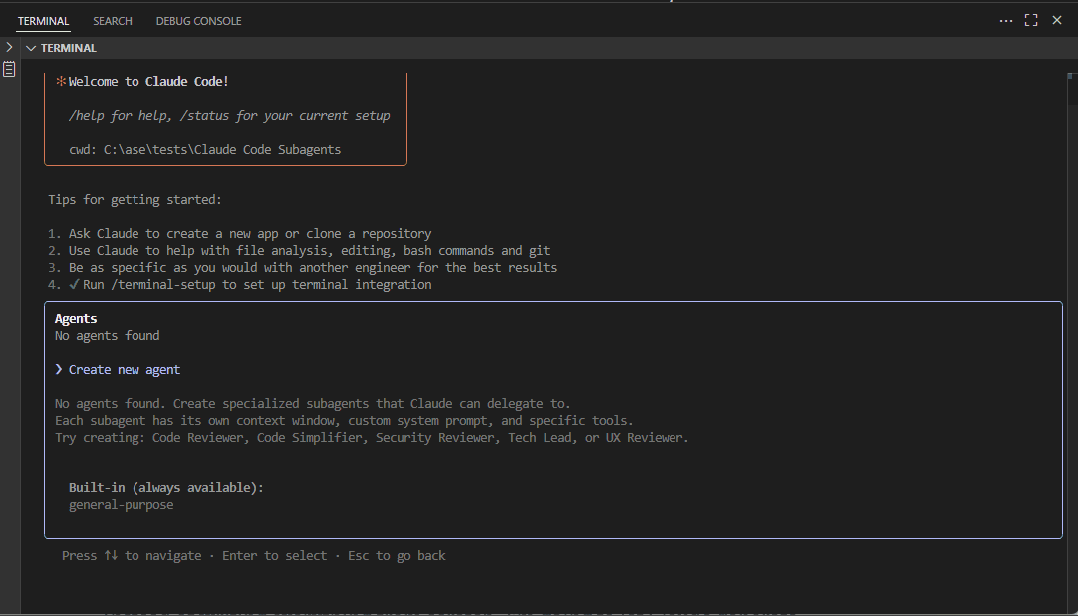Screen dimensions: 1078x616
Task: Open the panel more actions ellipsis menu
Action: point(1006,21)
